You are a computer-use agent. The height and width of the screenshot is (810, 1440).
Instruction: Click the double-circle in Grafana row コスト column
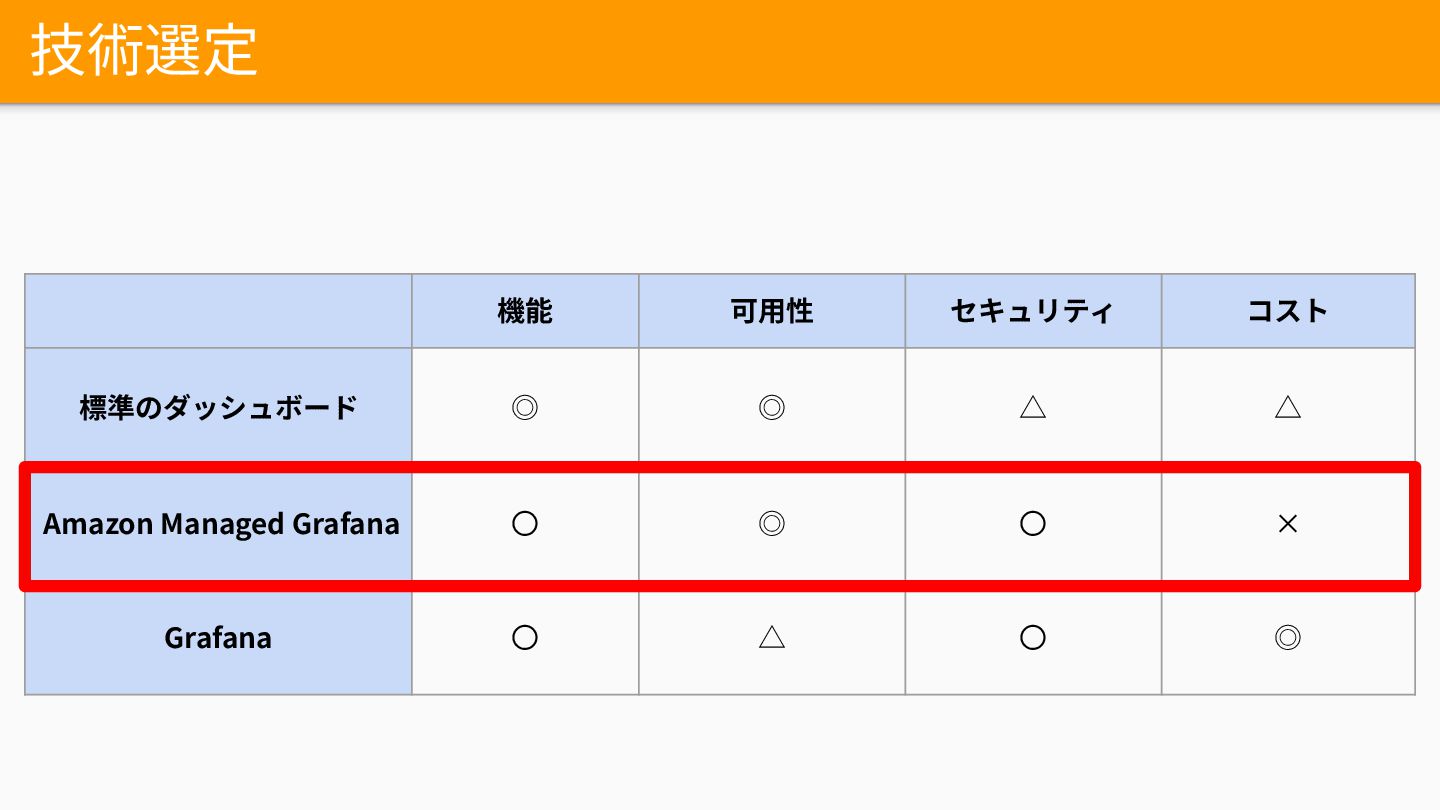coord(1288,638)
